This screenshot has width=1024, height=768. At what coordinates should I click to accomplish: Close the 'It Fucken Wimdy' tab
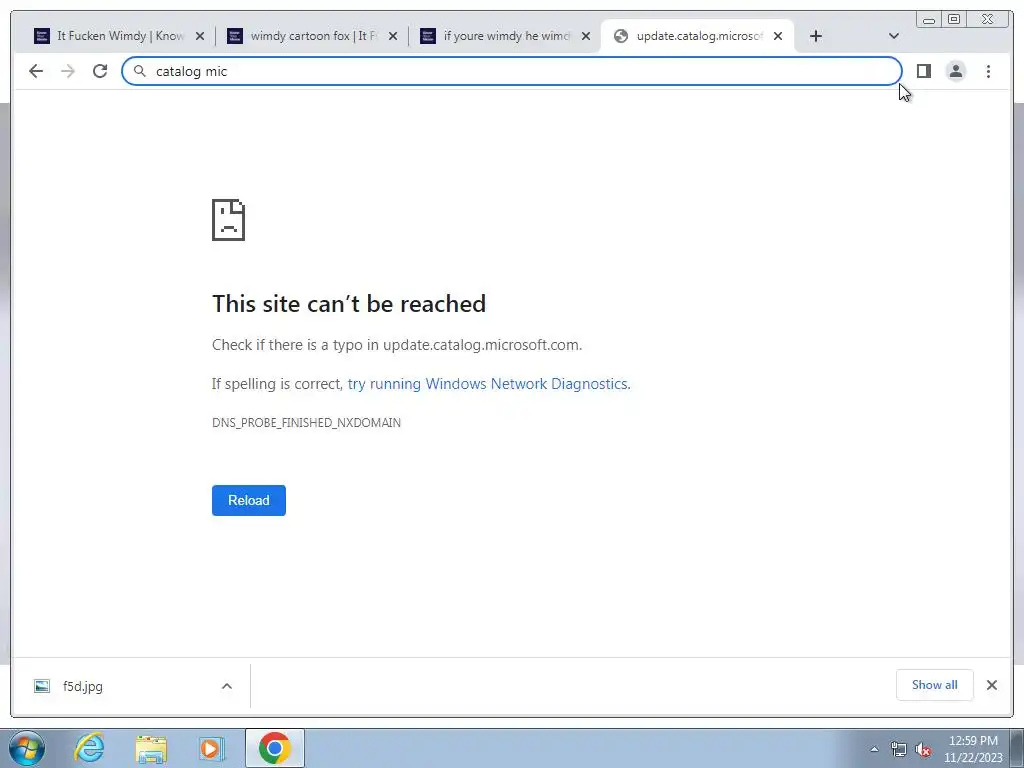(x=200, y=36)
